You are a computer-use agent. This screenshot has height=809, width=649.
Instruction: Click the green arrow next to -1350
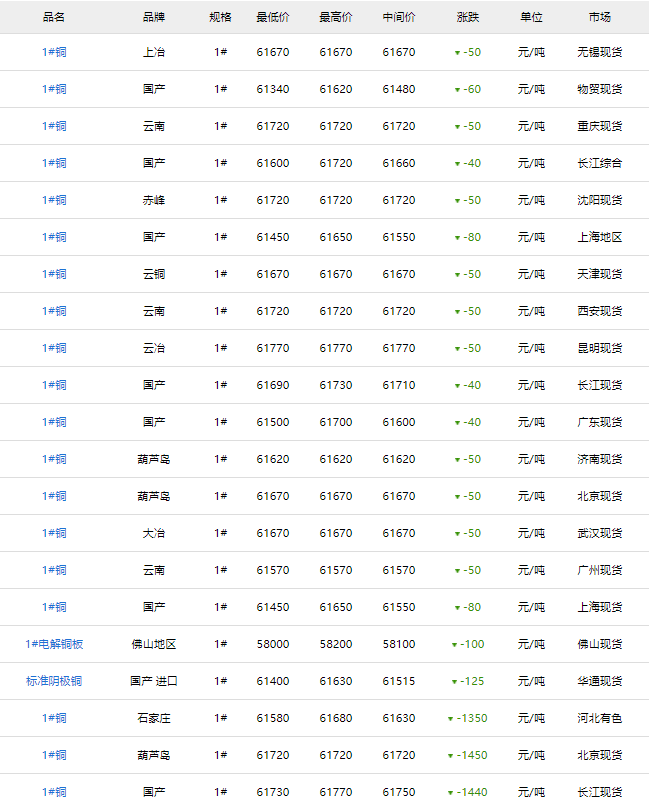pos(451,719)
